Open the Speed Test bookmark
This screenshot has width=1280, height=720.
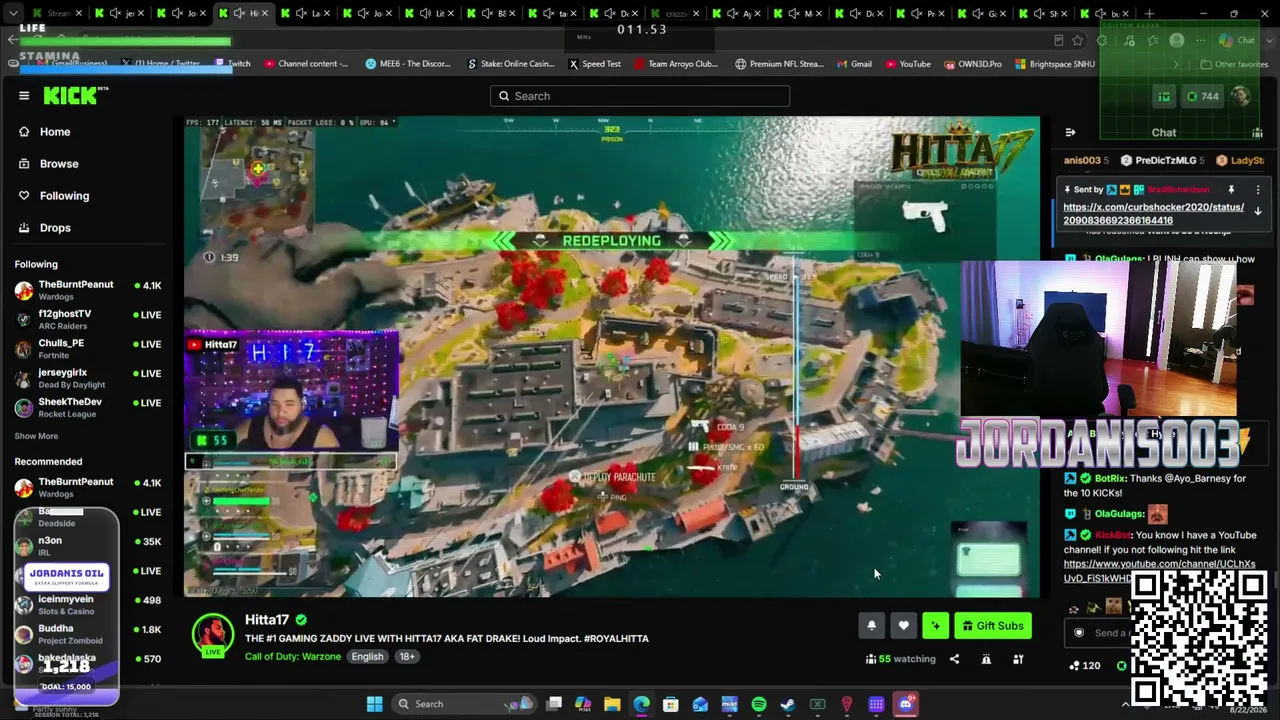coord(595,64)
